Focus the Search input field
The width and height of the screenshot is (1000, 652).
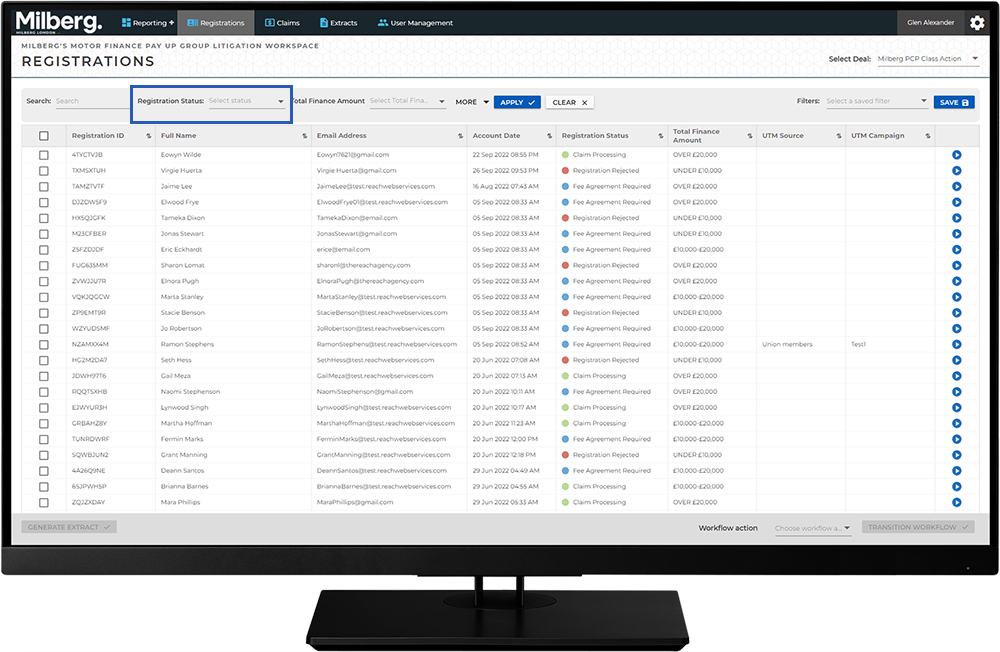(90, 101)
